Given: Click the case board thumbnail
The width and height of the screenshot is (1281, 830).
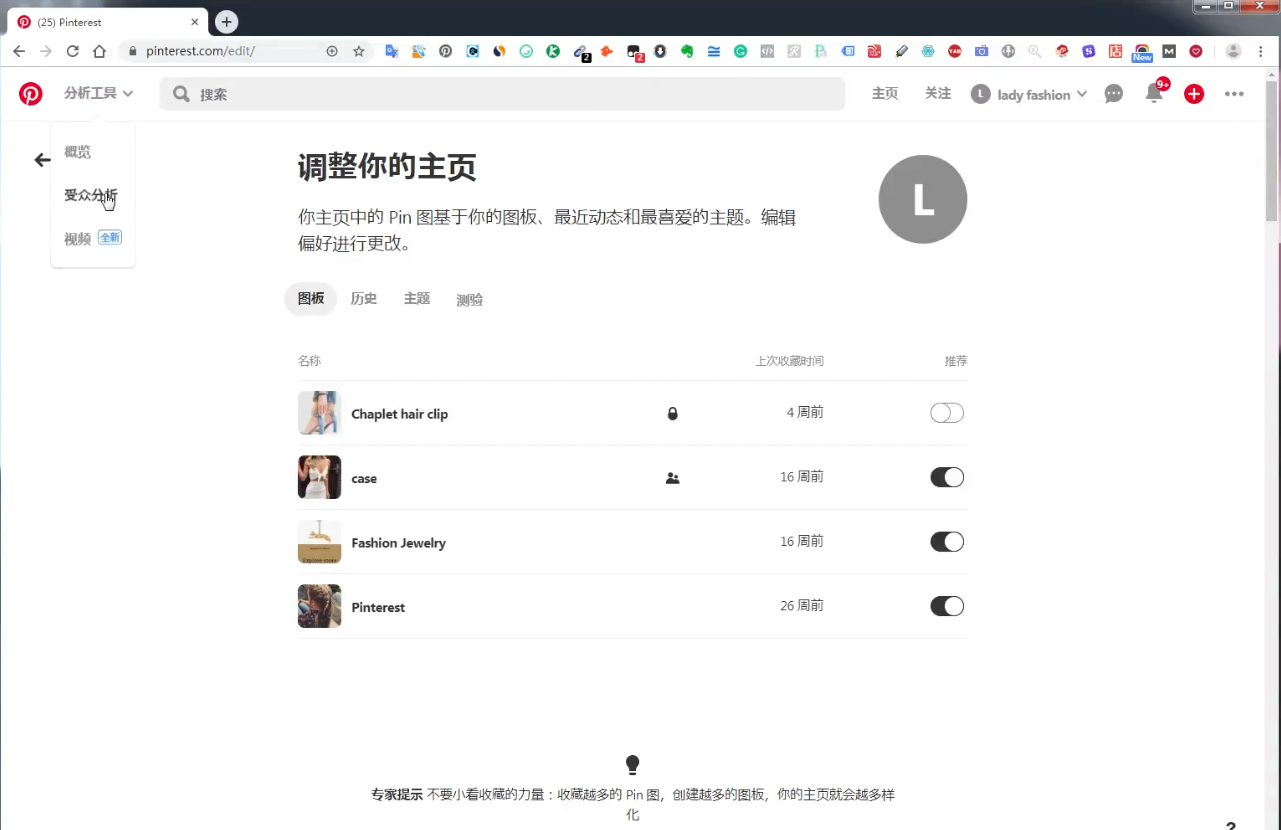Looking at the screenshot, I should click(320, 478).
